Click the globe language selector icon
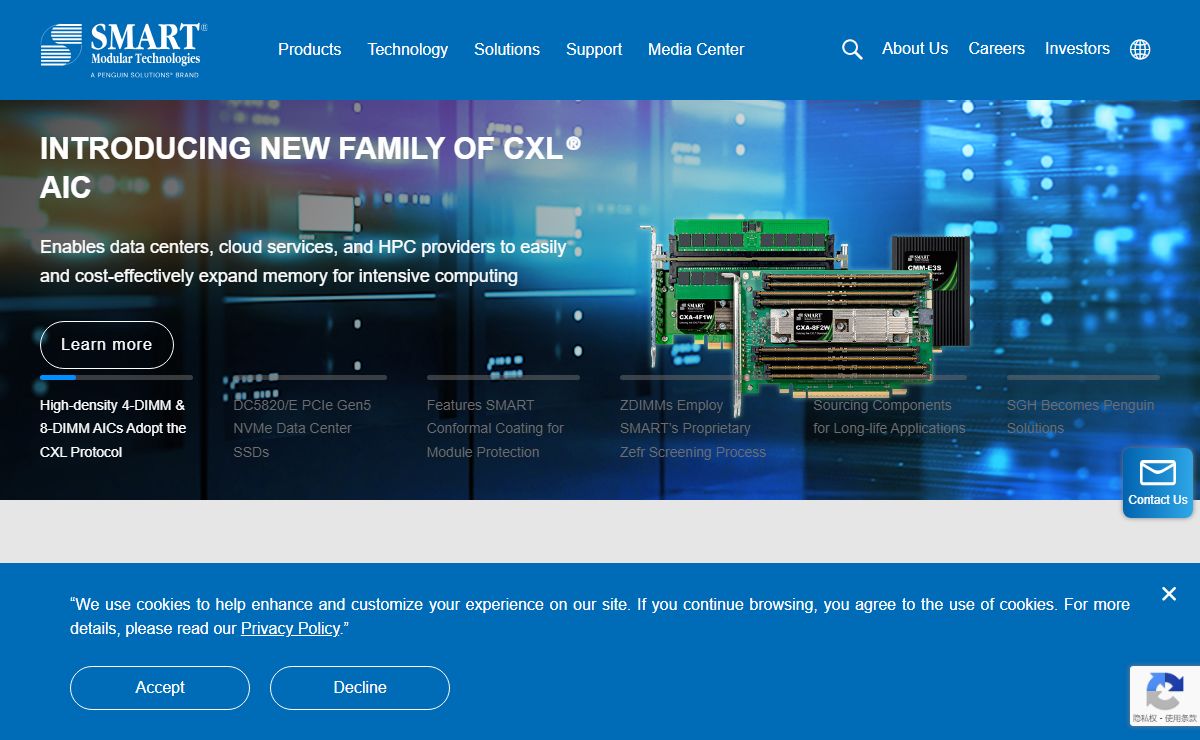The width and height of the screenshot is (1200, 740). [1140, 50]
